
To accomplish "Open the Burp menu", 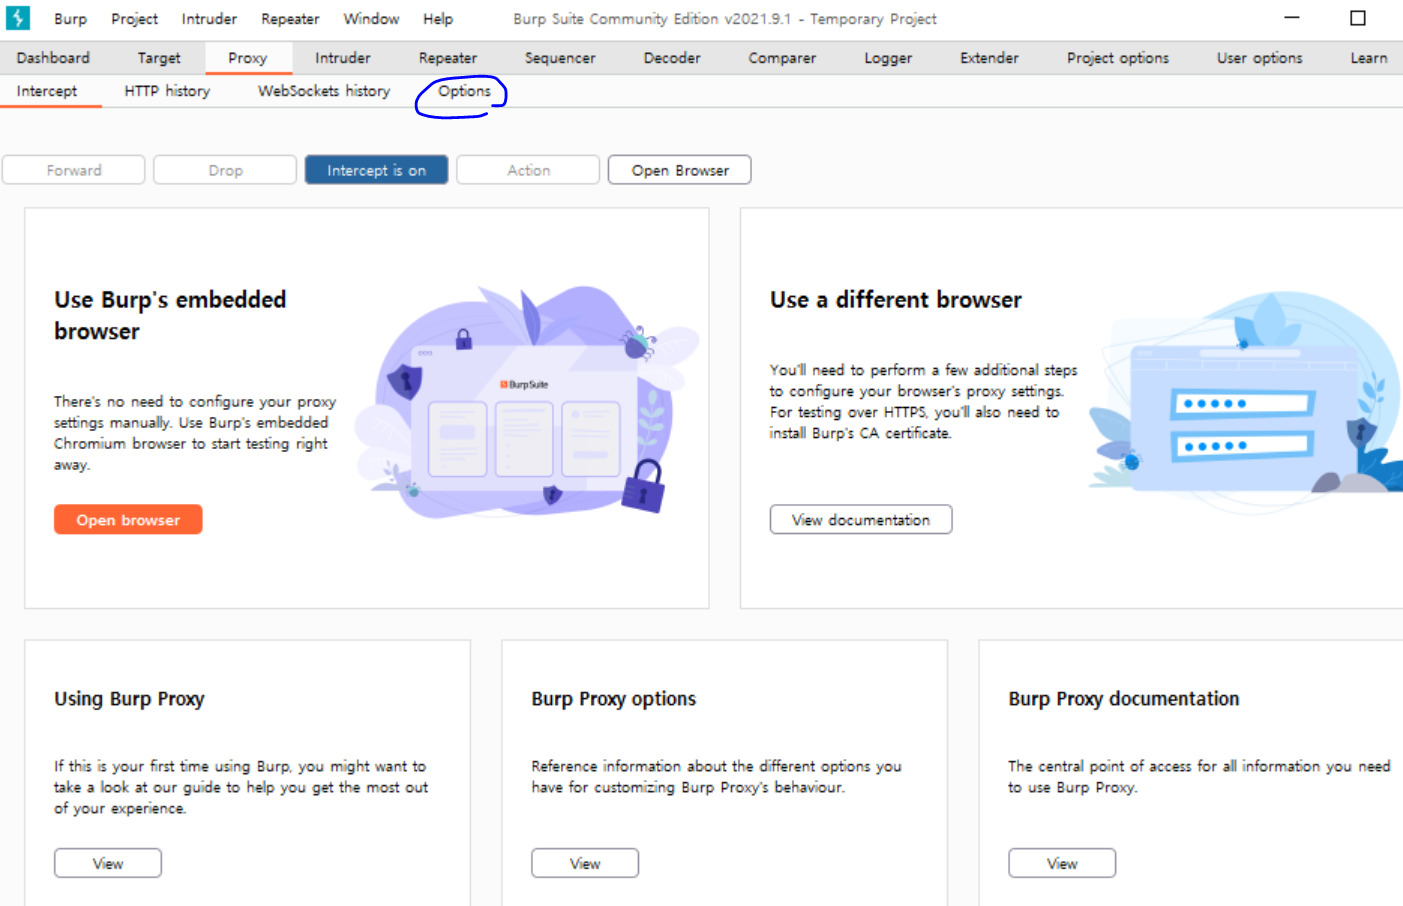I will tap(70, 19).
